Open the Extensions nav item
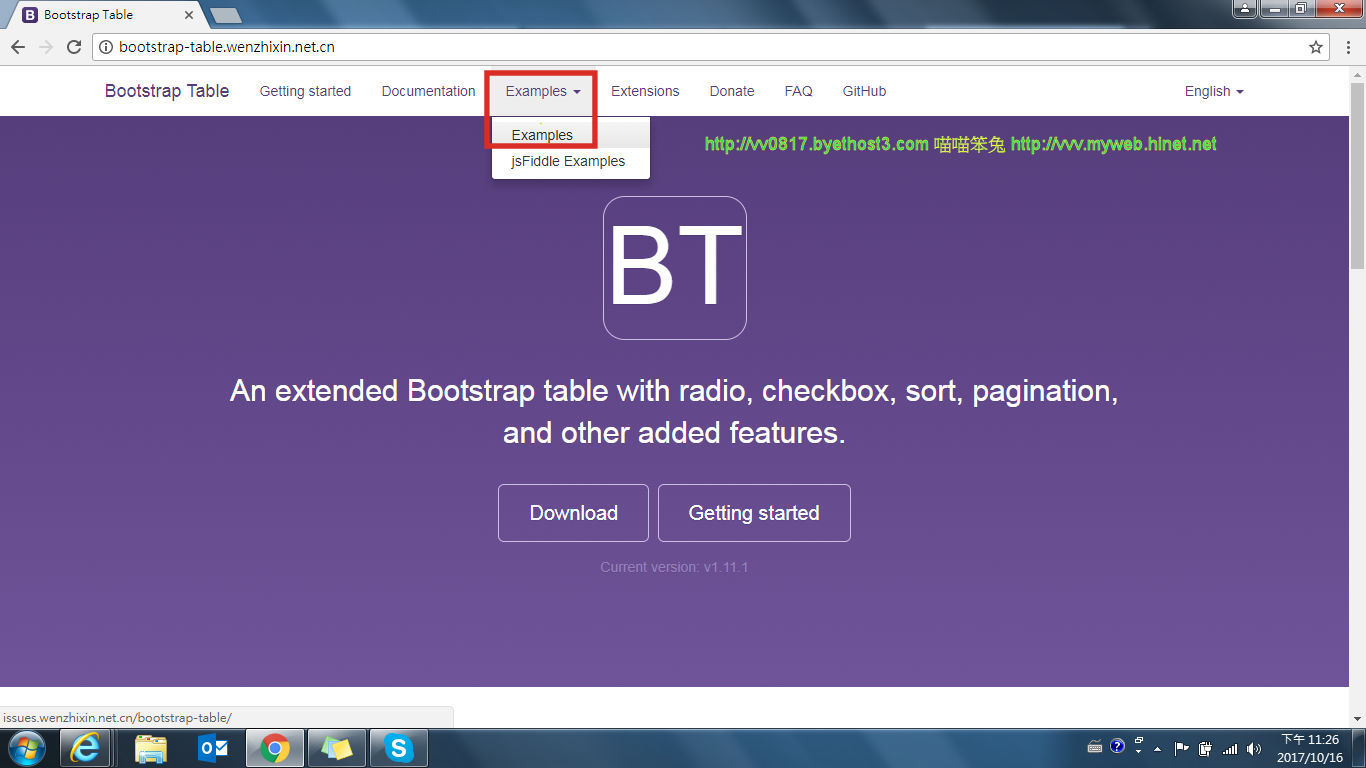 pyautogui.click(x=645, y=91)
